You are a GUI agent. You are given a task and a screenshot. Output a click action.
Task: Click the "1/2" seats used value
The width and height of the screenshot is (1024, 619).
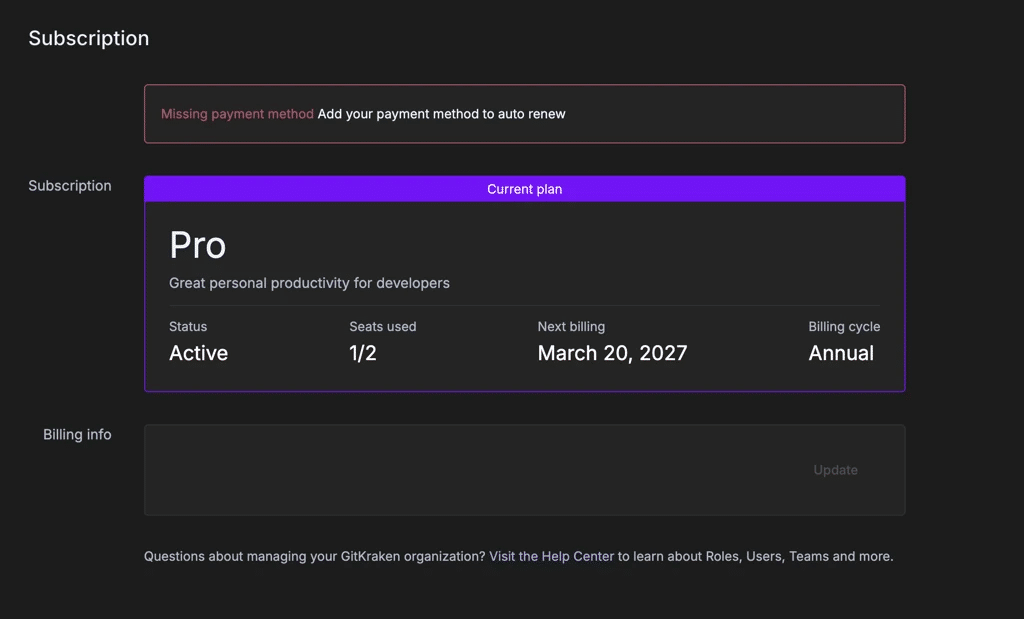(x=363, y=352)
